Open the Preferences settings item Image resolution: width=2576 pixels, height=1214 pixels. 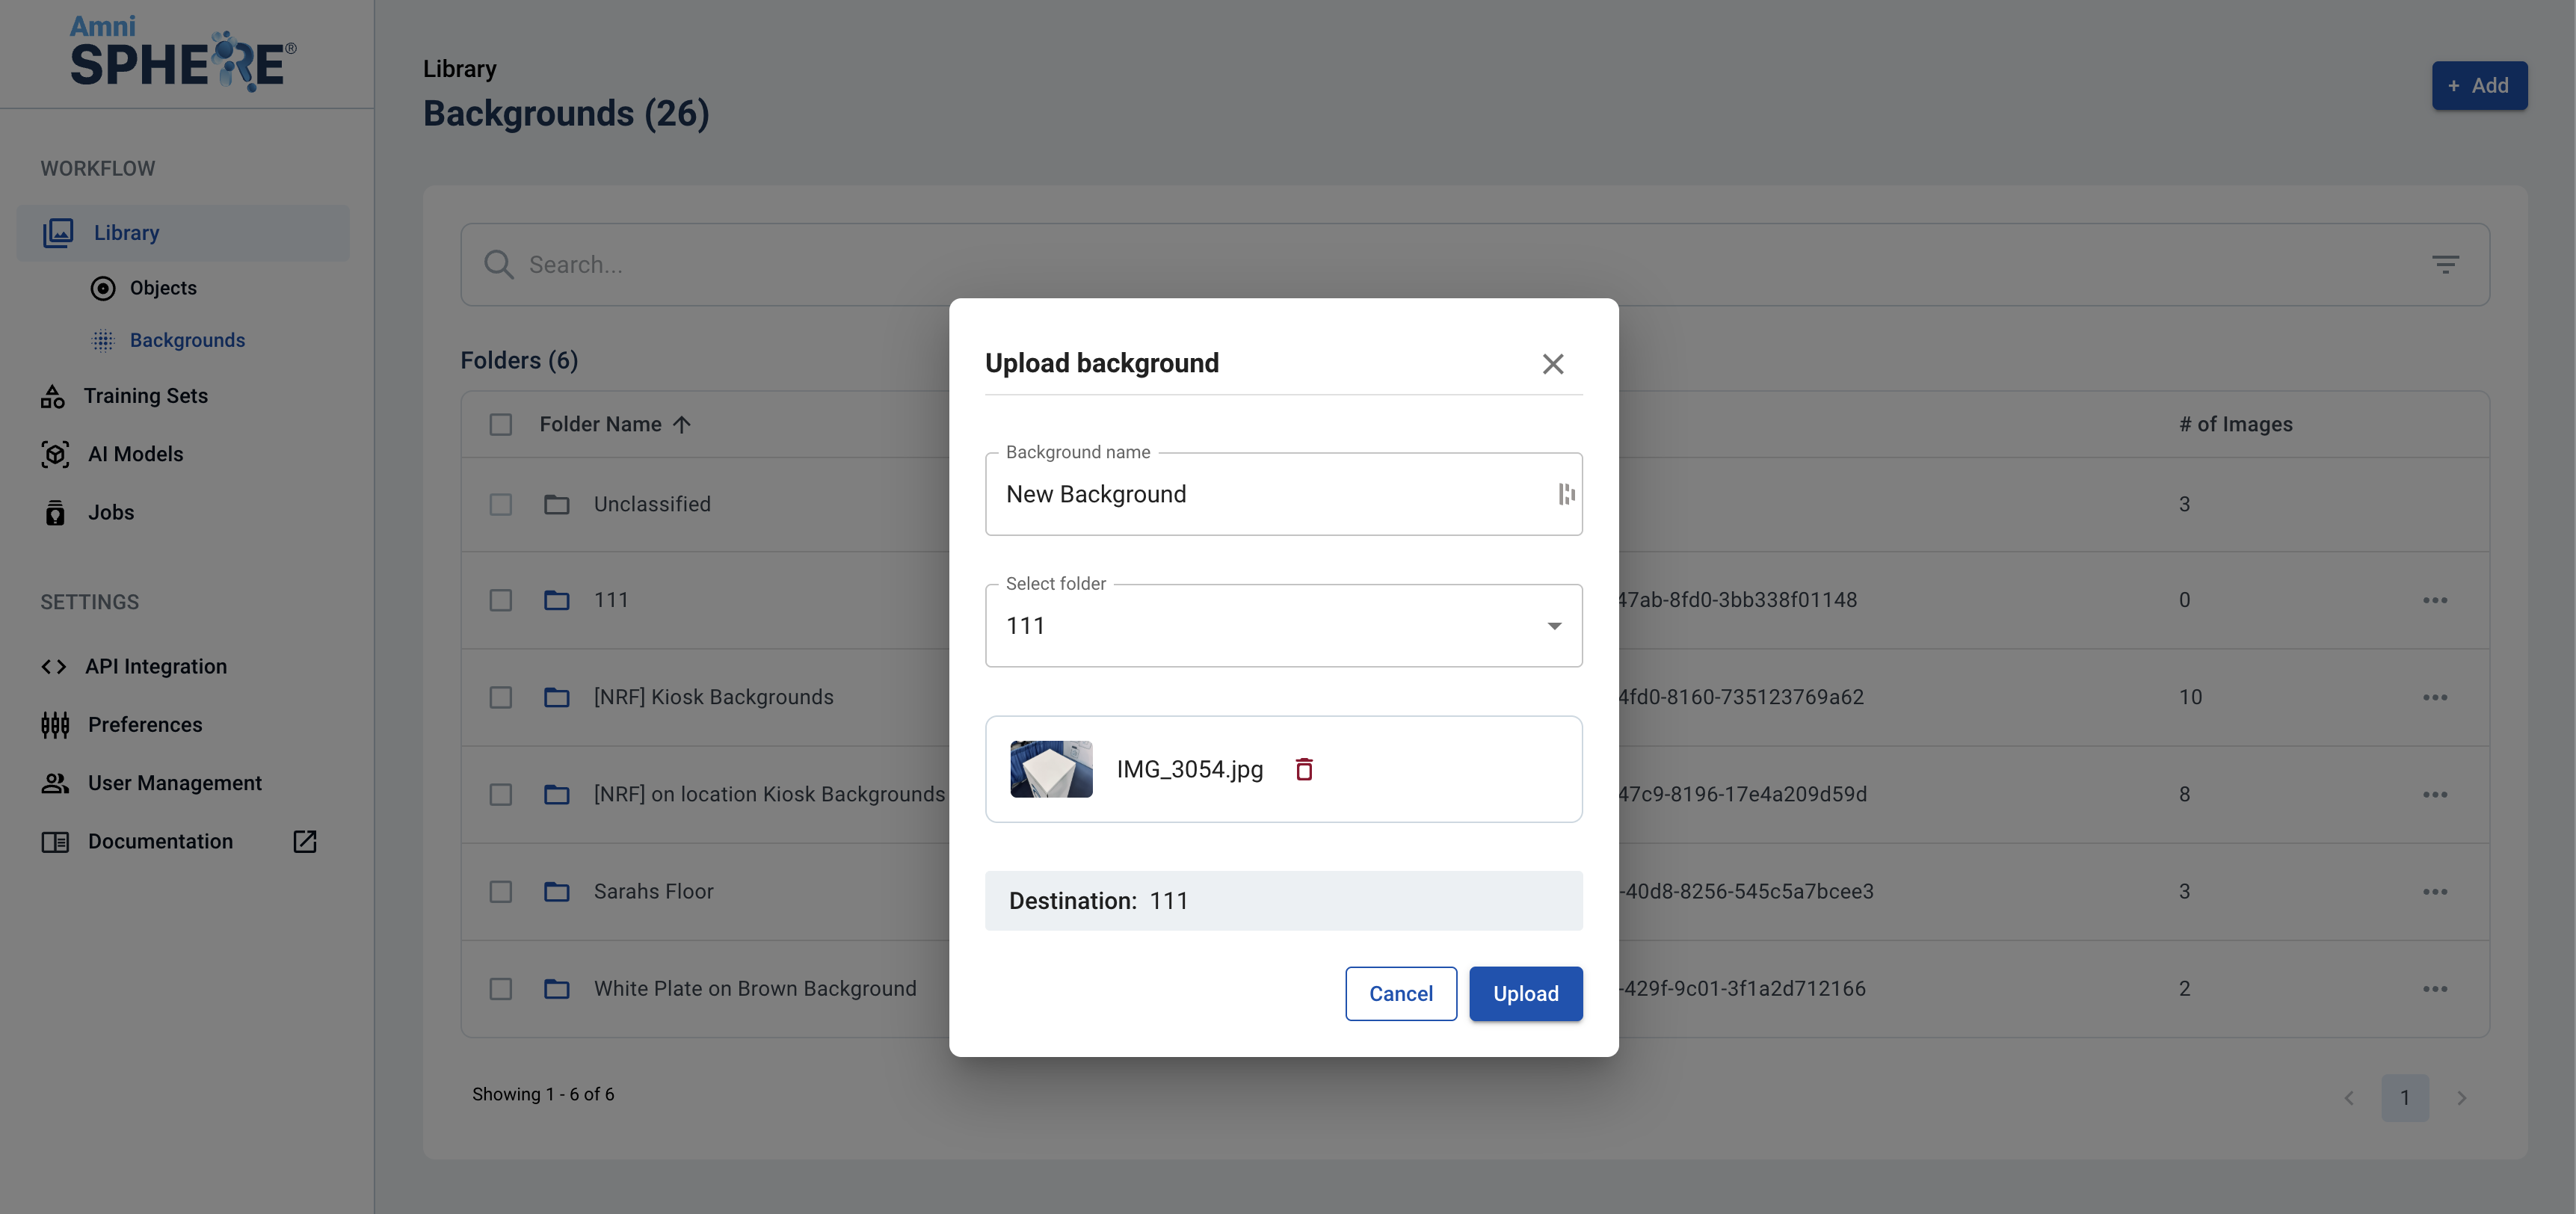click(x=144, y=725)
